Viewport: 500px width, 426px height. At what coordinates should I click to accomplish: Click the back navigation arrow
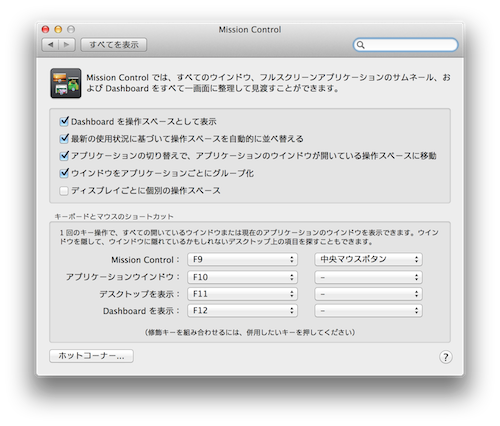(50, 45)
